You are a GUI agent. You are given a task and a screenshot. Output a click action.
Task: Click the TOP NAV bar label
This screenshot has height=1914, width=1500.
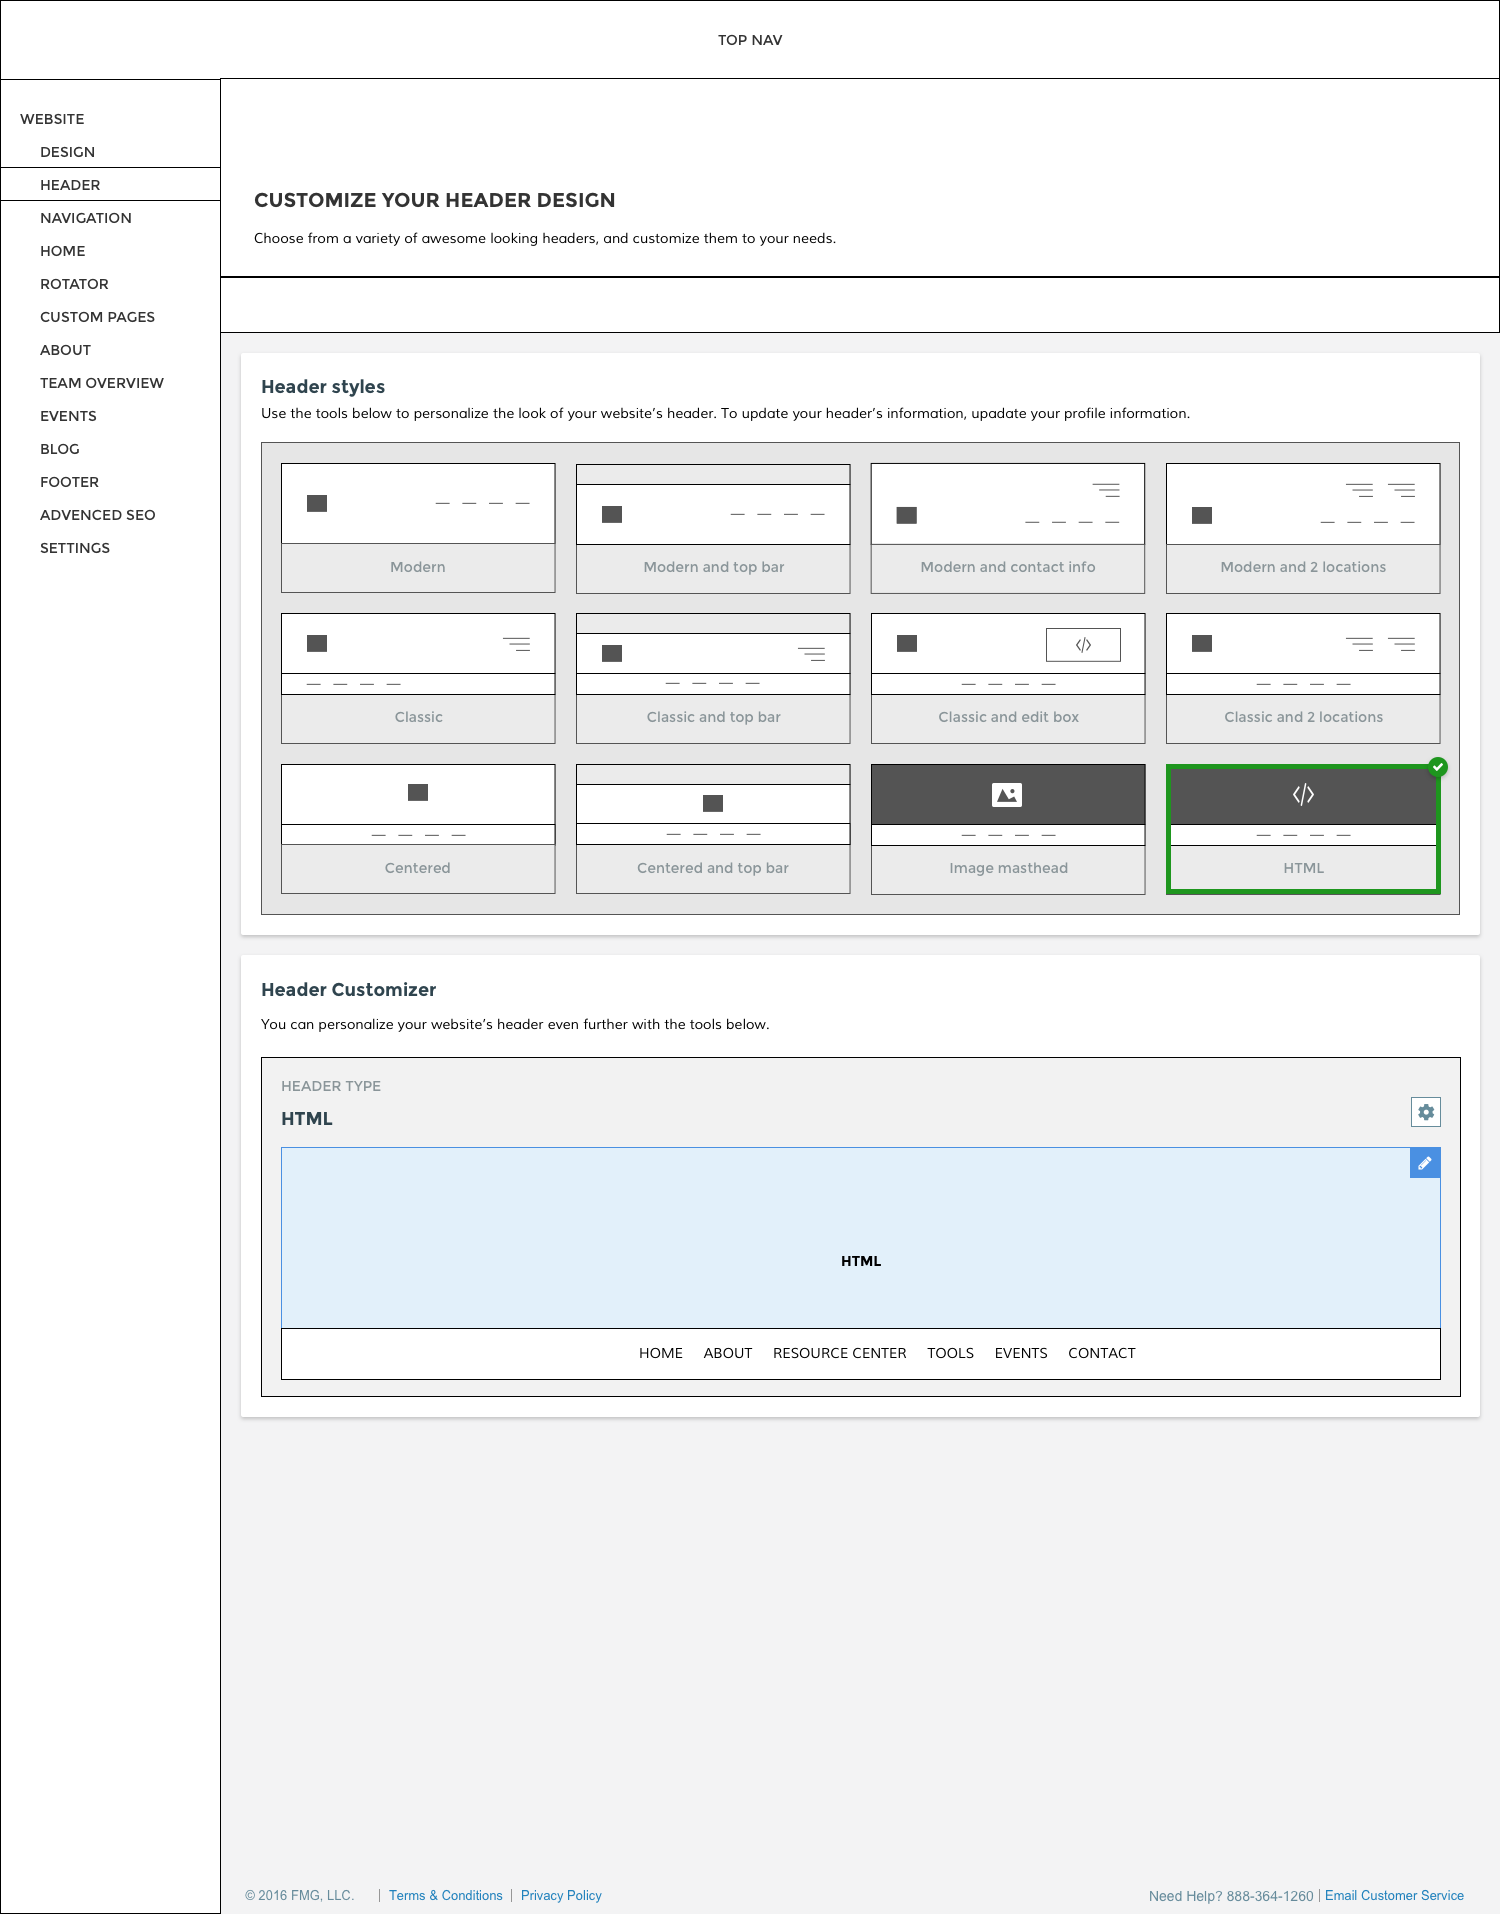[x=750, y=40]
